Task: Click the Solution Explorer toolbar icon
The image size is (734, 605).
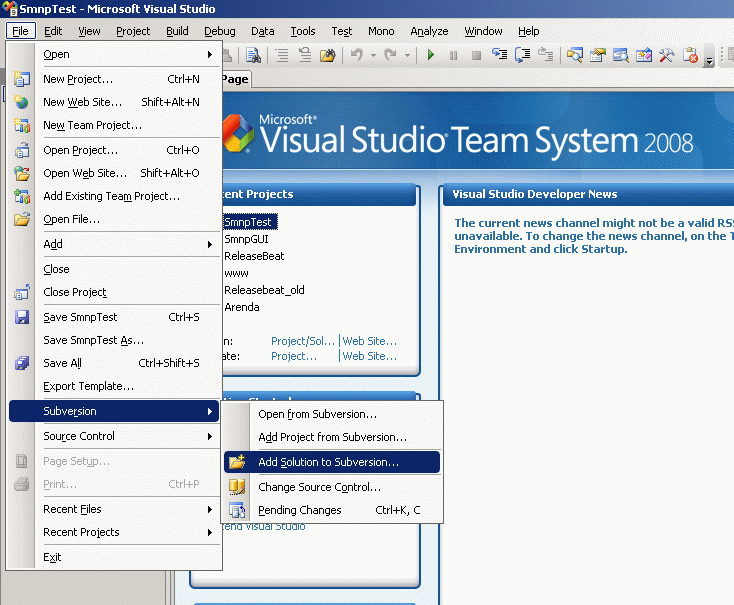Action: (575, 55)
